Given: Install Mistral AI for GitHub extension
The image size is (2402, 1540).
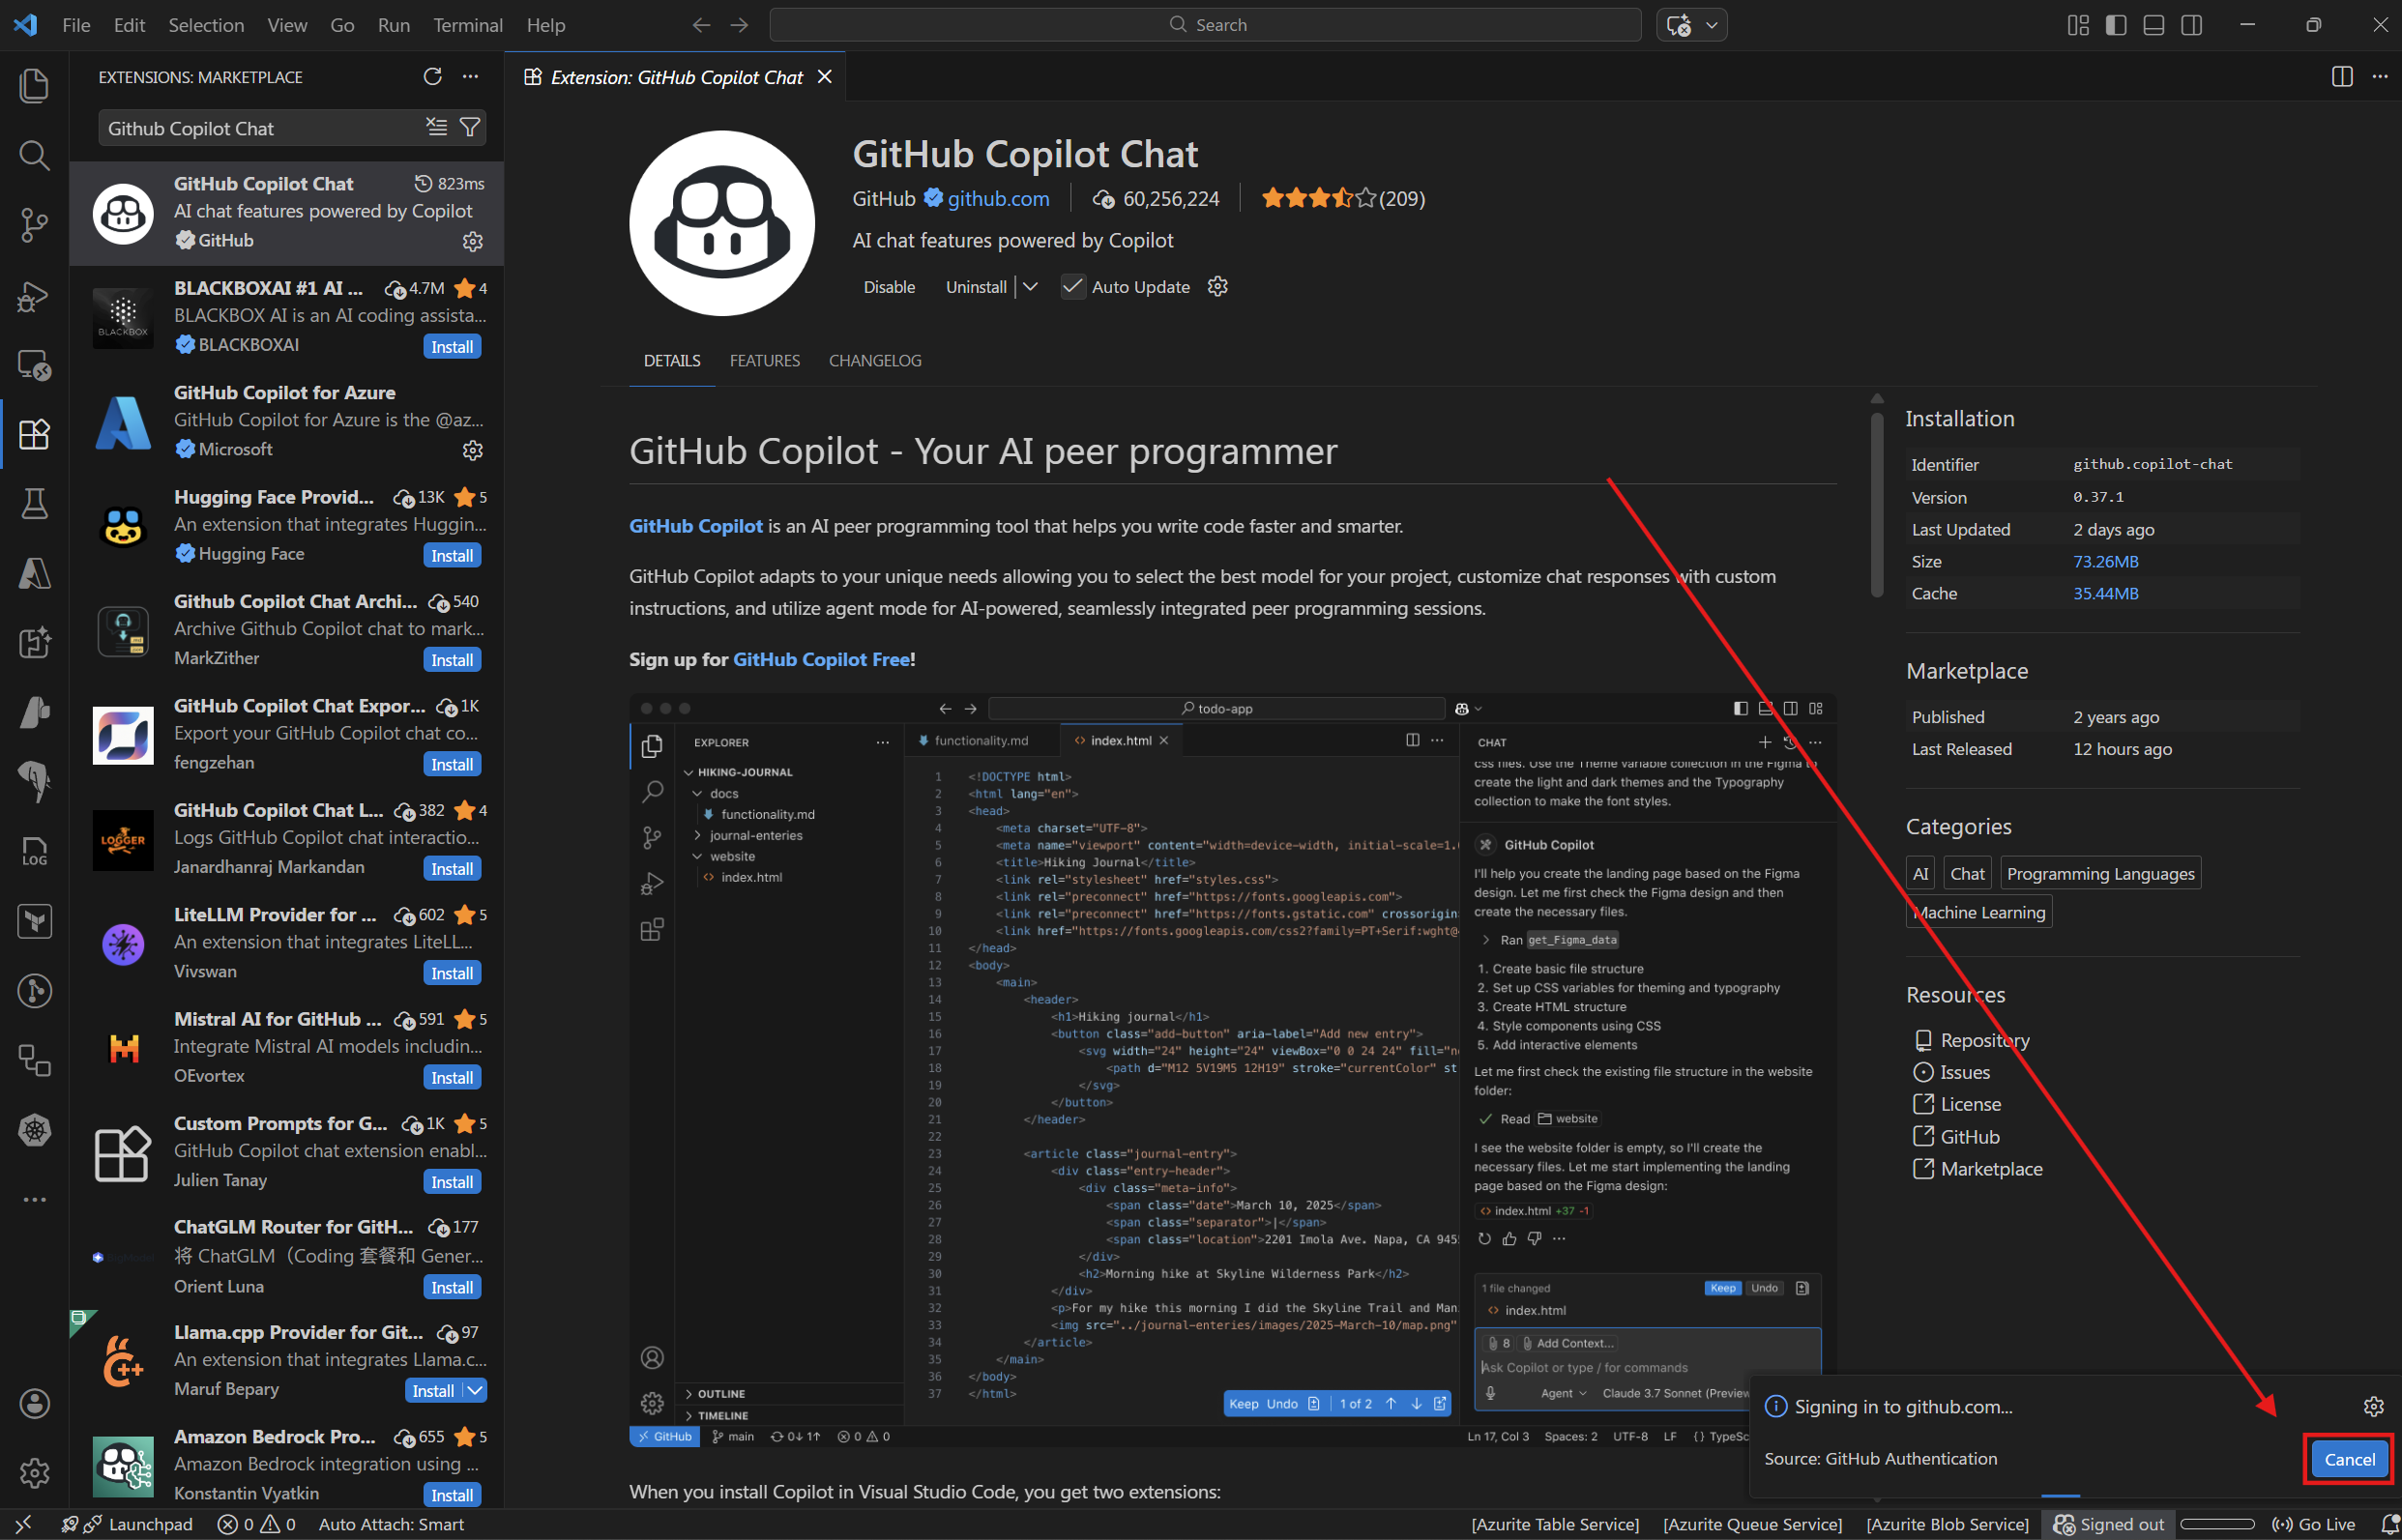Looking at the screenshot, I should pos(452,1078).
